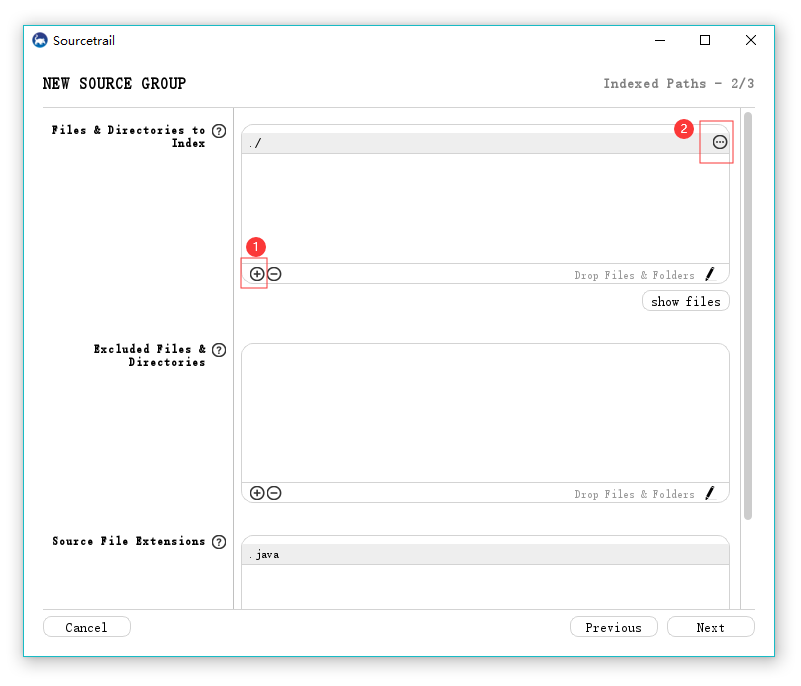Screen dimensions: 801x686
Task: Show help for Source File Extensions
Action: tap(219, 542)
